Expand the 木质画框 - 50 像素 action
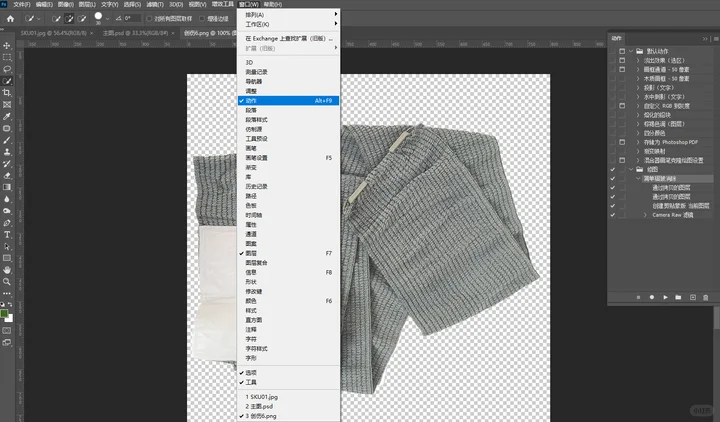Viewport: 720px width, 422px height. point(638,79)
